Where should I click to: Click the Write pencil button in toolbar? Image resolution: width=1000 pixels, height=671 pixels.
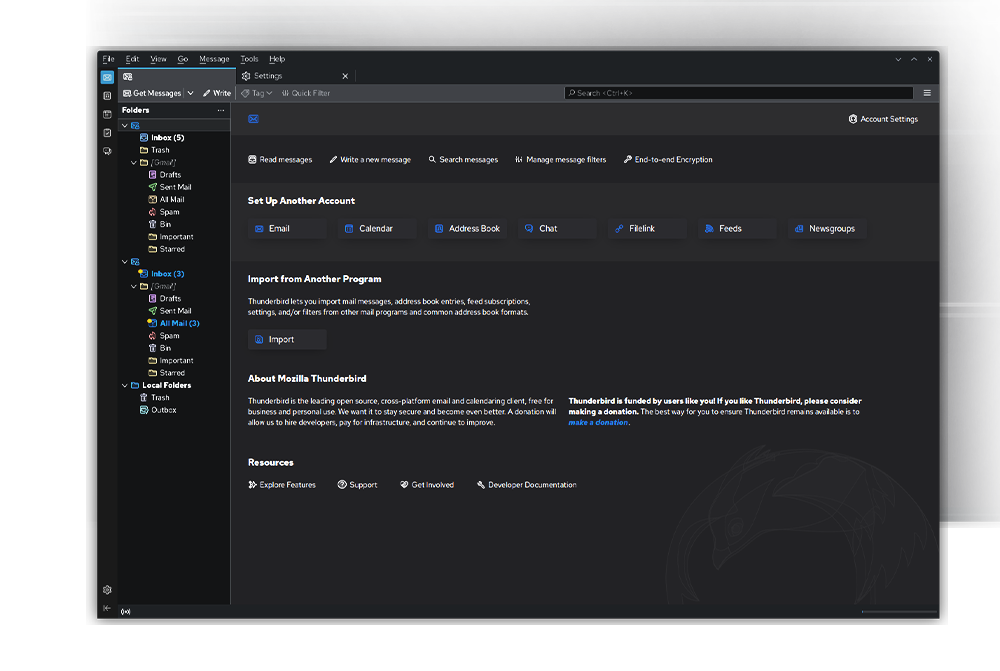point(217,93)
